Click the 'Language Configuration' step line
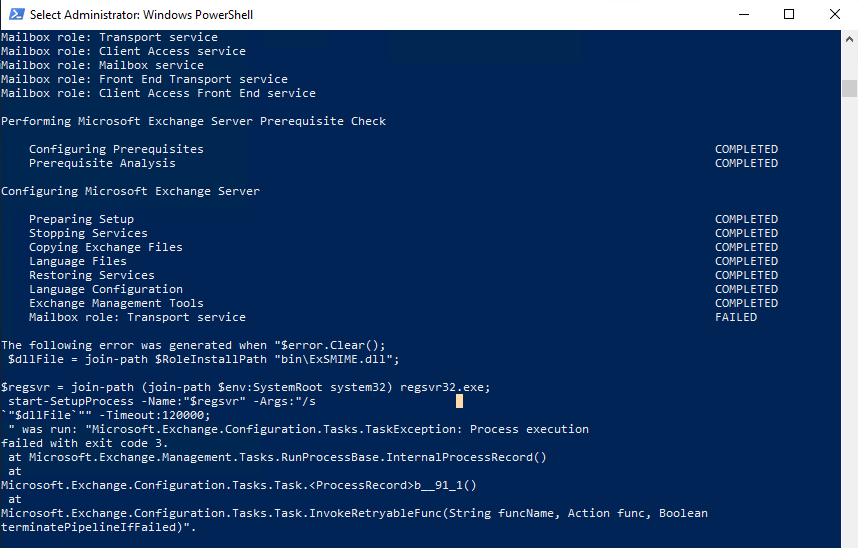Image resolution: width=858 pixels, height=548 pixels. pos(106,289)
